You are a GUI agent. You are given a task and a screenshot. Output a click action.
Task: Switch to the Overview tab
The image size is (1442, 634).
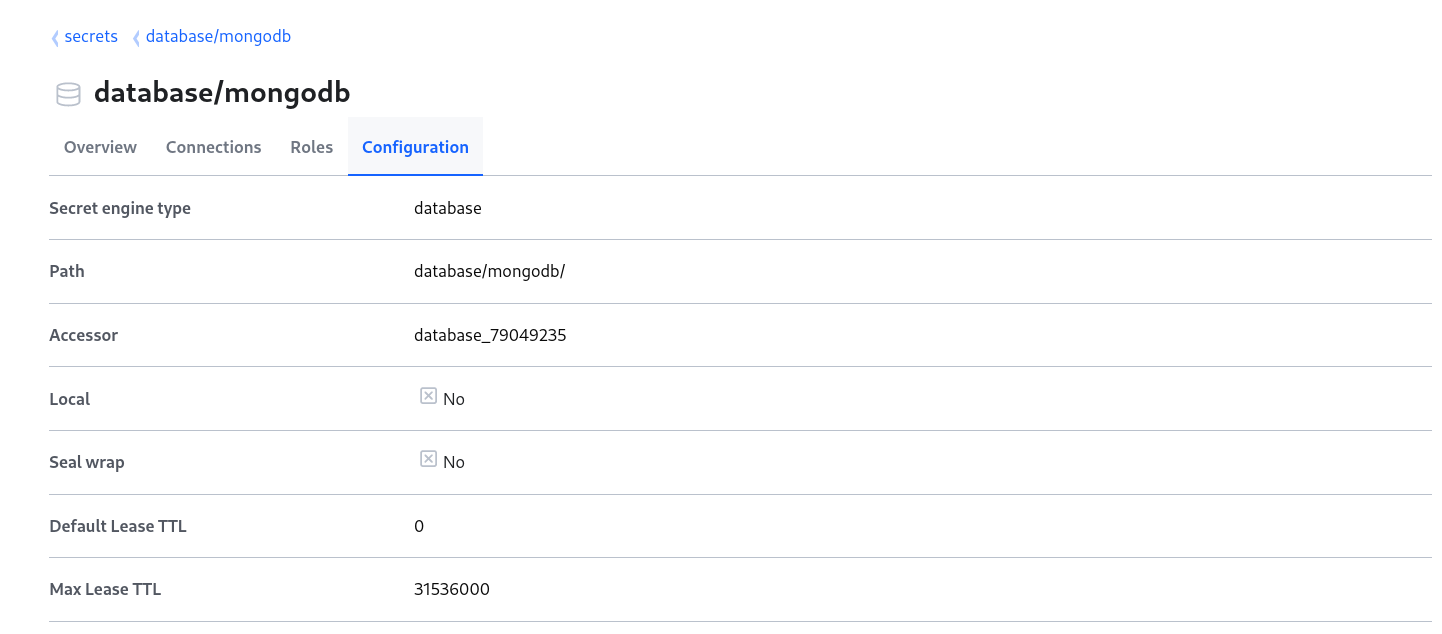coord(100,147)
